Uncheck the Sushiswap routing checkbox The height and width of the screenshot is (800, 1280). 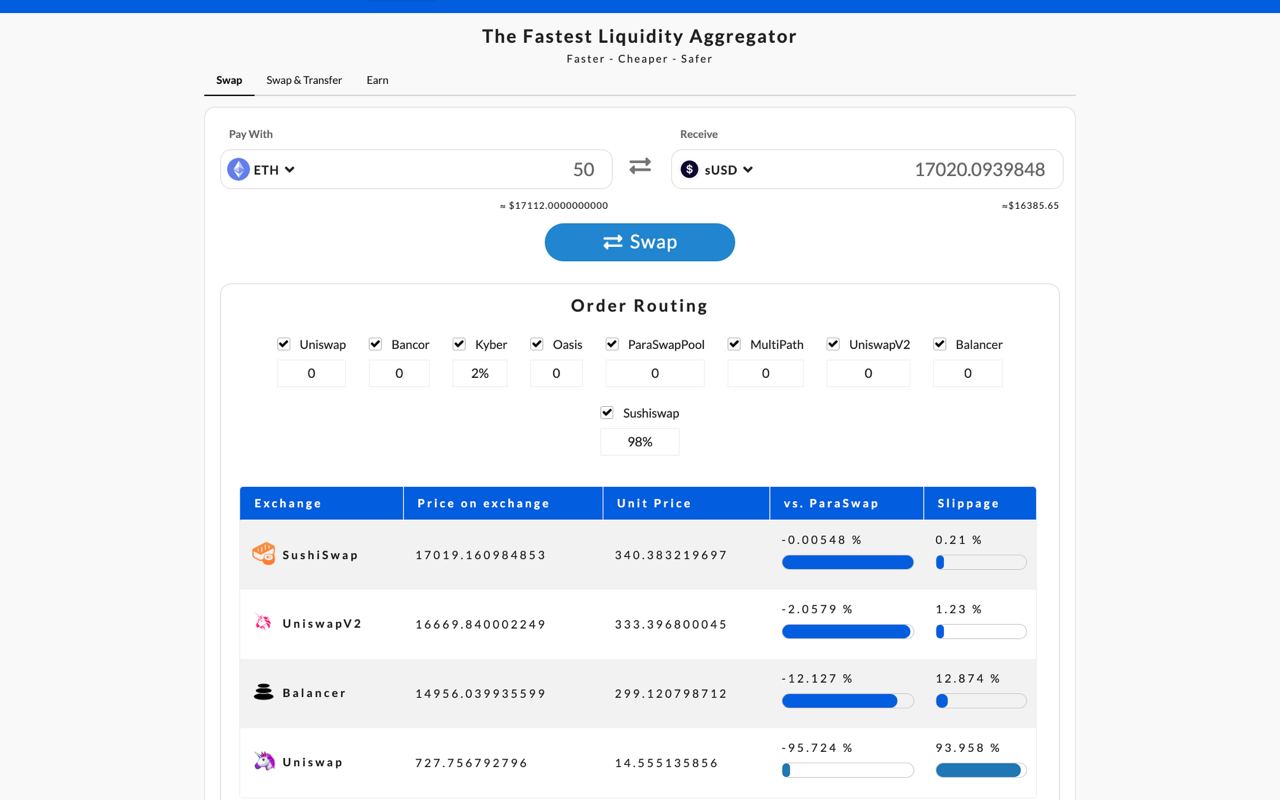point(607,412)
